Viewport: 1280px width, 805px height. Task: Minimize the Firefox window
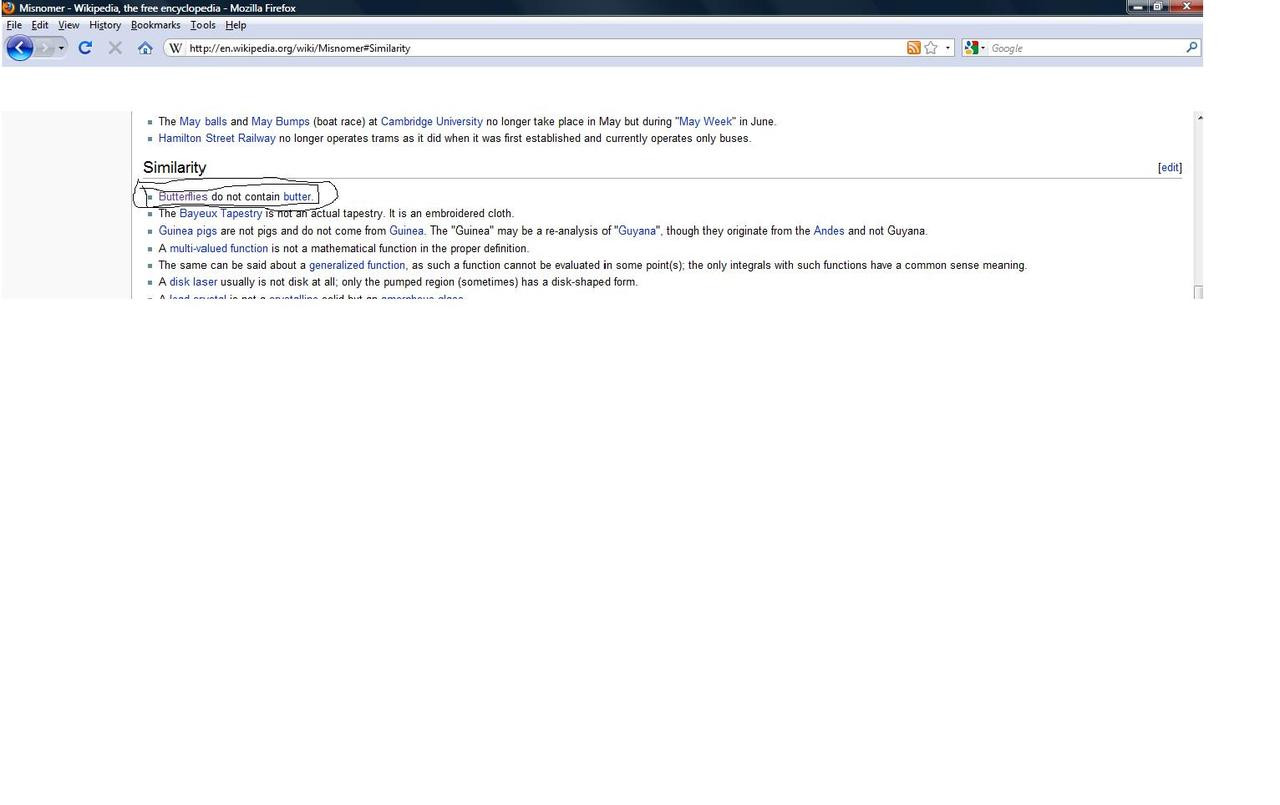tap(1138, 7)
